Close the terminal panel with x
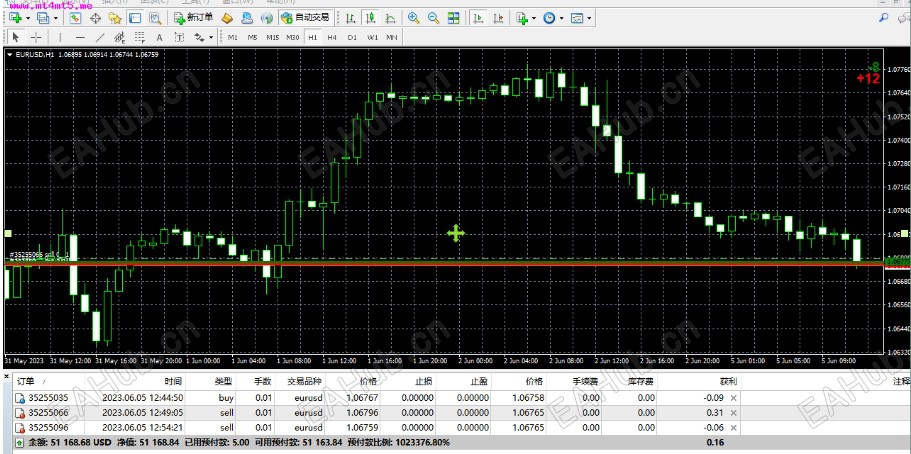 coord(6,377)
